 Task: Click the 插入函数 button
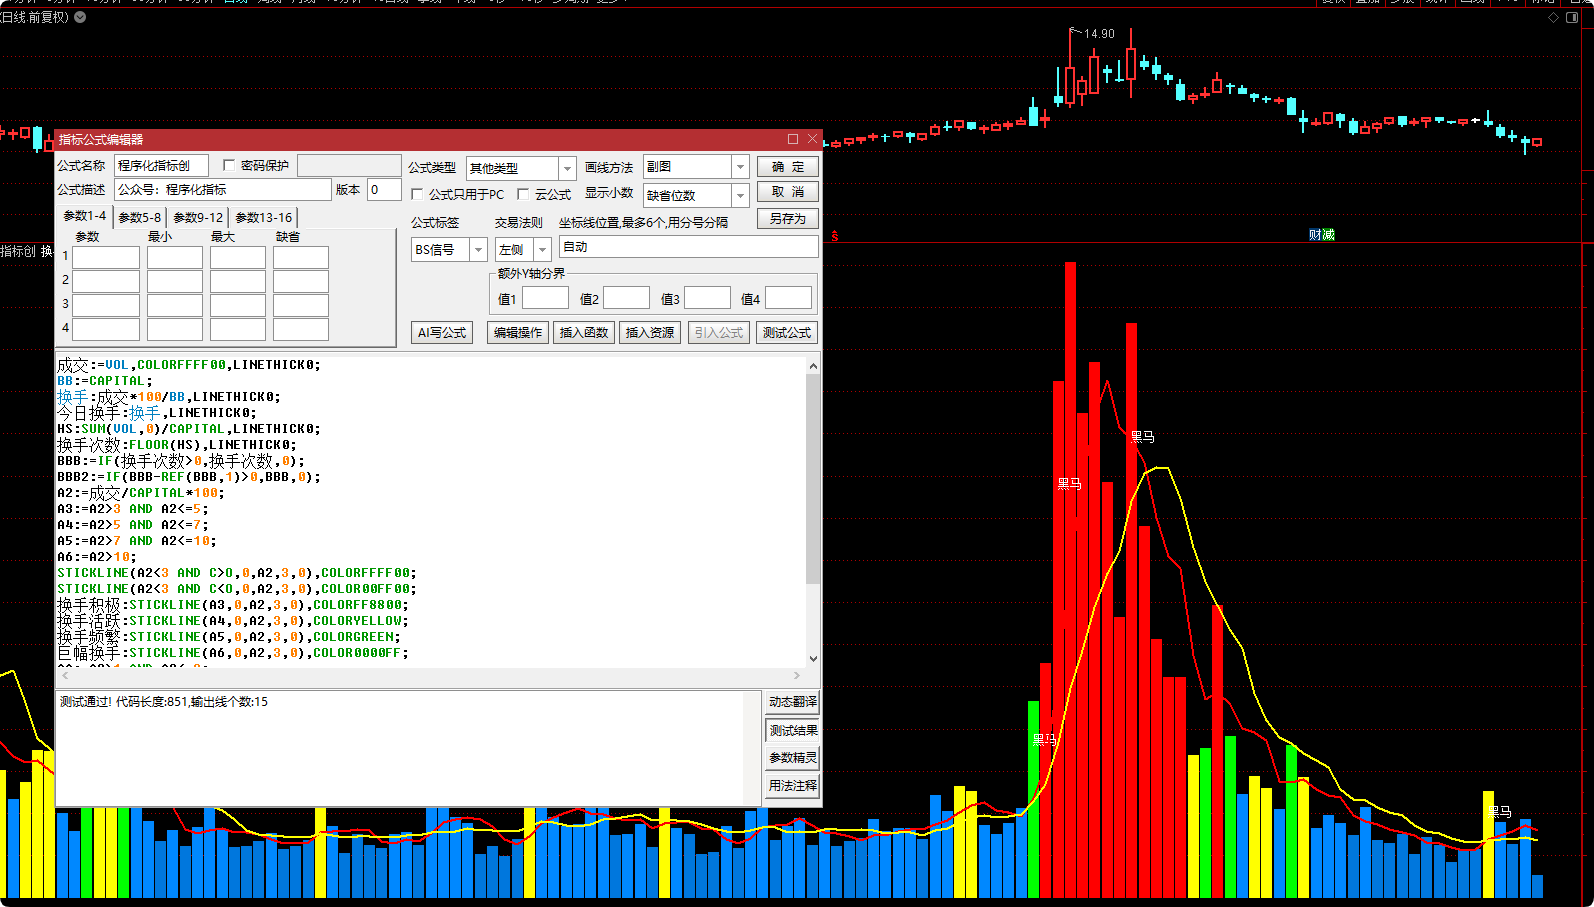tap(584, 333)
